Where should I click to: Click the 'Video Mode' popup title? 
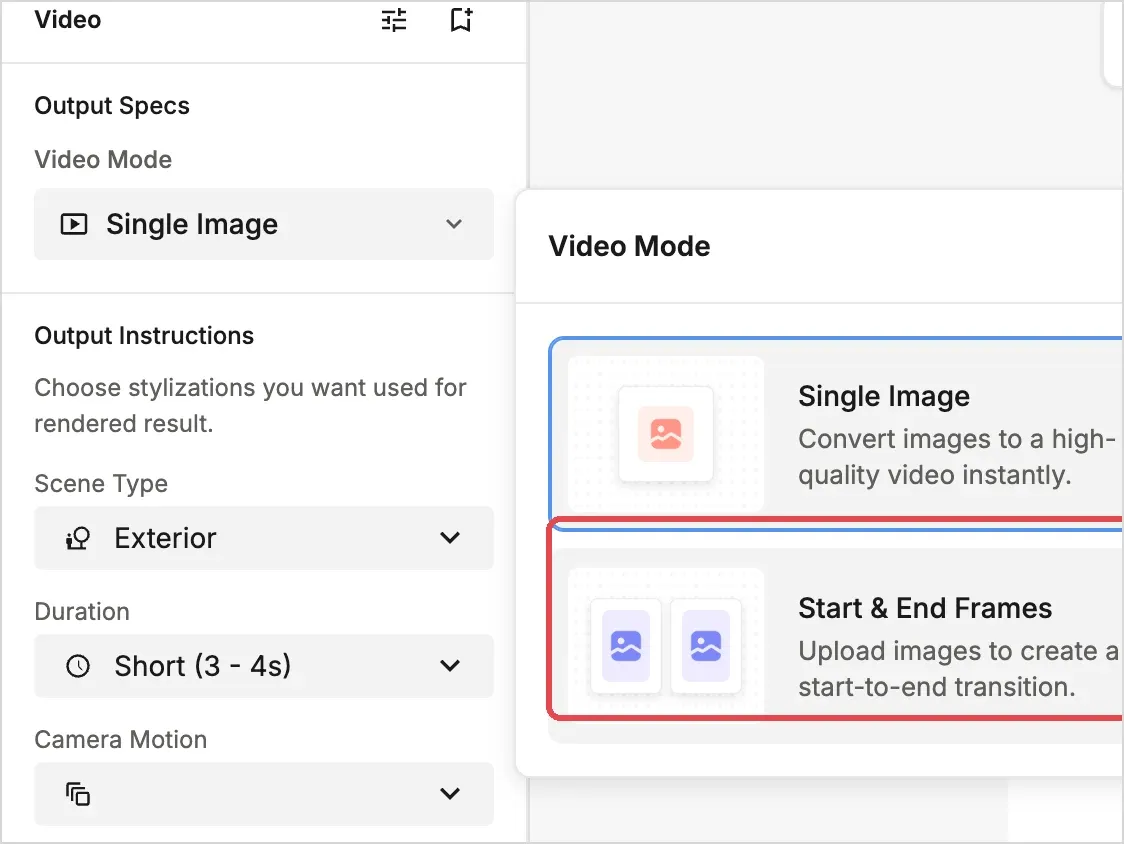click(629, 246)
